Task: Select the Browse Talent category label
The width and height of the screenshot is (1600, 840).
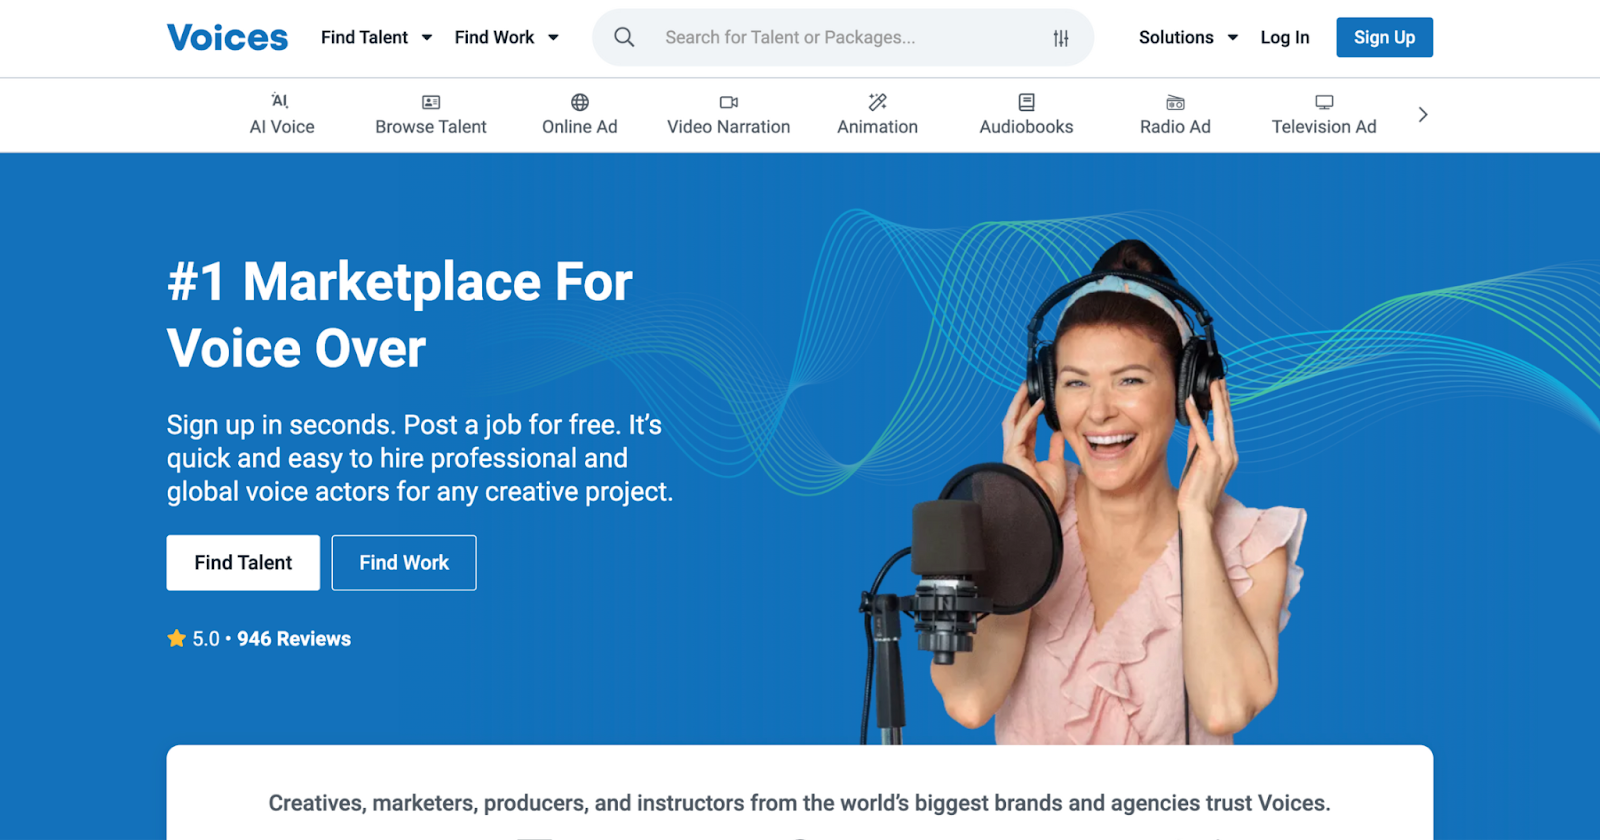Action: pyautogui.click(x=431, y=127)
